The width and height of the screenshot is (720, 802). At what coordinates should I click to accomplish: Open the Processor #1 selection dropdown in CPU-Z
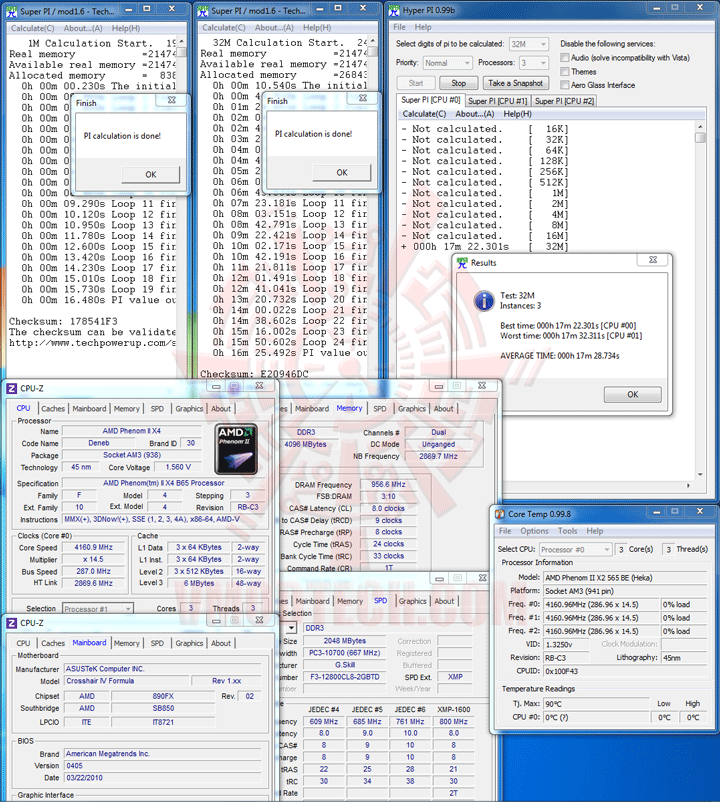(98, 609)
